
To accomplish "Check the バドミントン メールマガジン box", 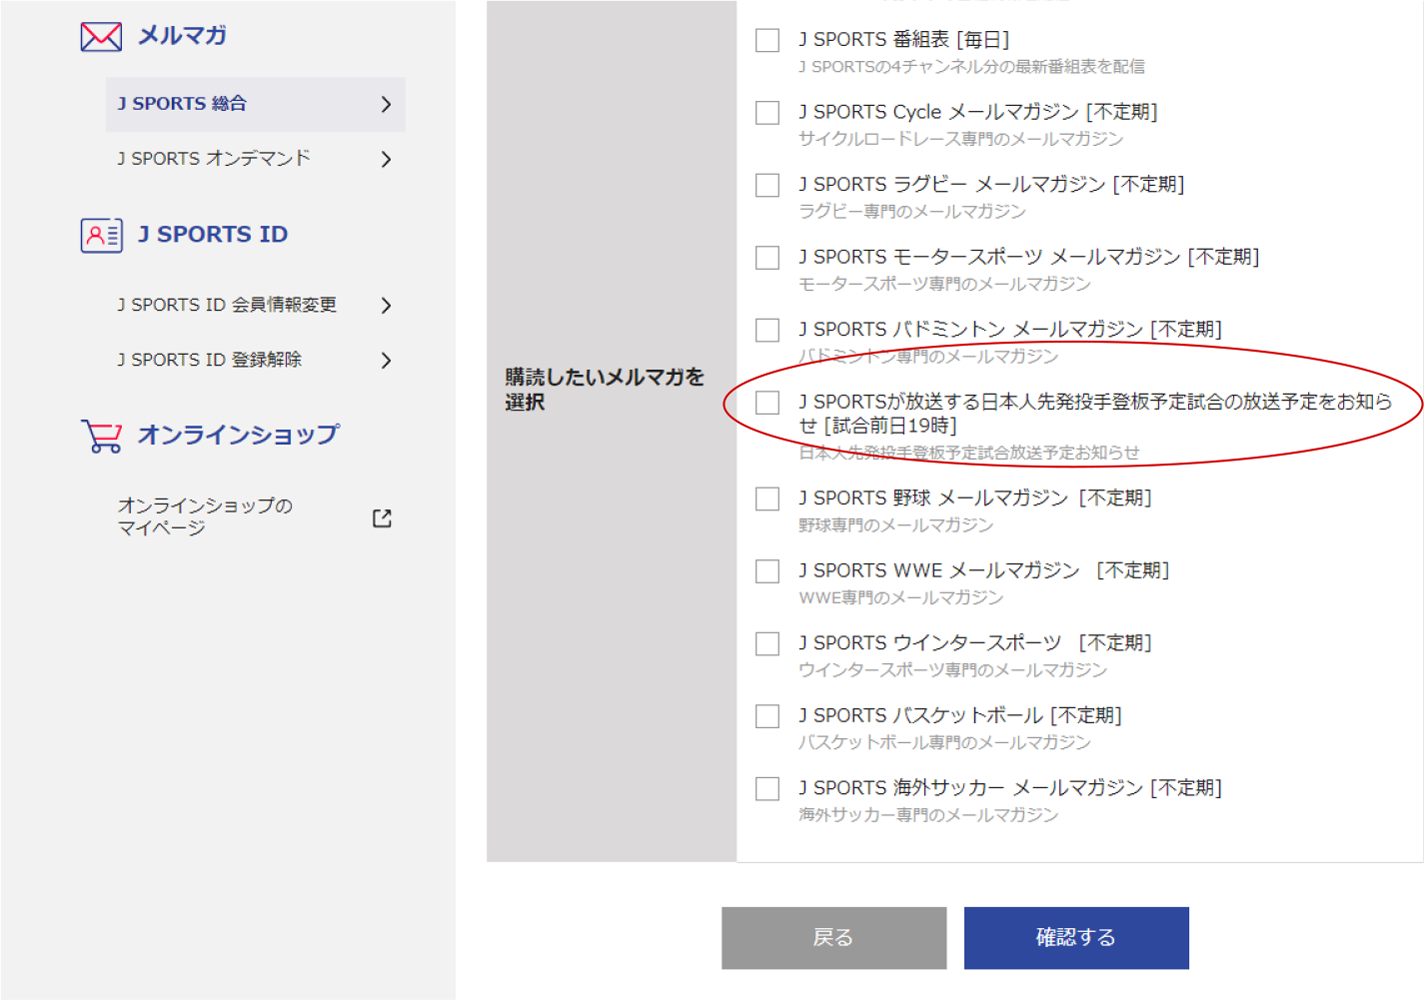I will coord(767,330).
